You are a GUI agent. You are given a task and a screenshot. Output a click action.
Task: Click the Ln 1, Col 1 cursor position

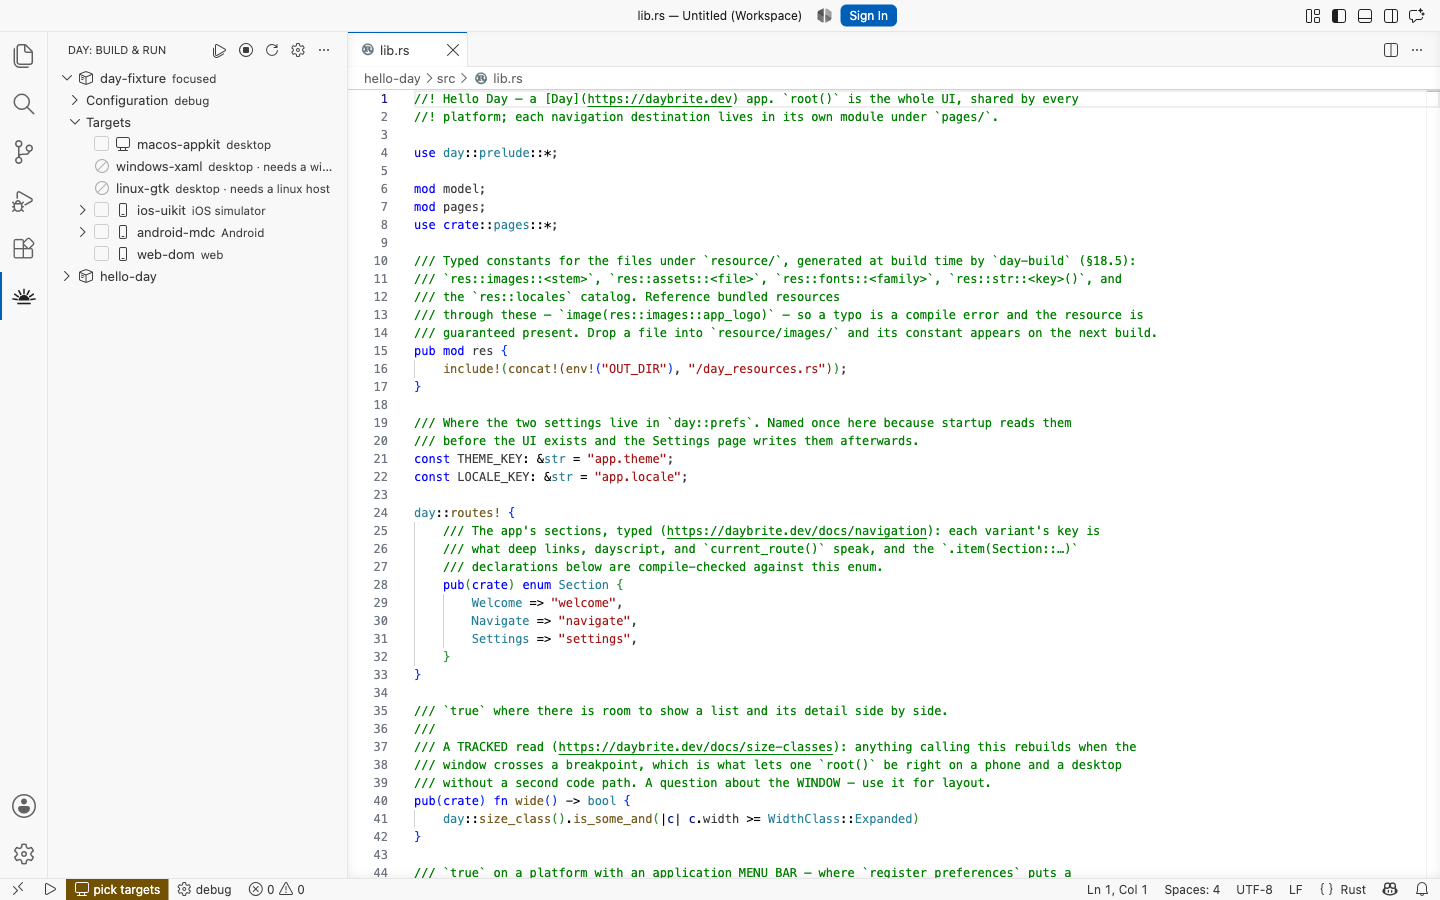point(1117,889)
